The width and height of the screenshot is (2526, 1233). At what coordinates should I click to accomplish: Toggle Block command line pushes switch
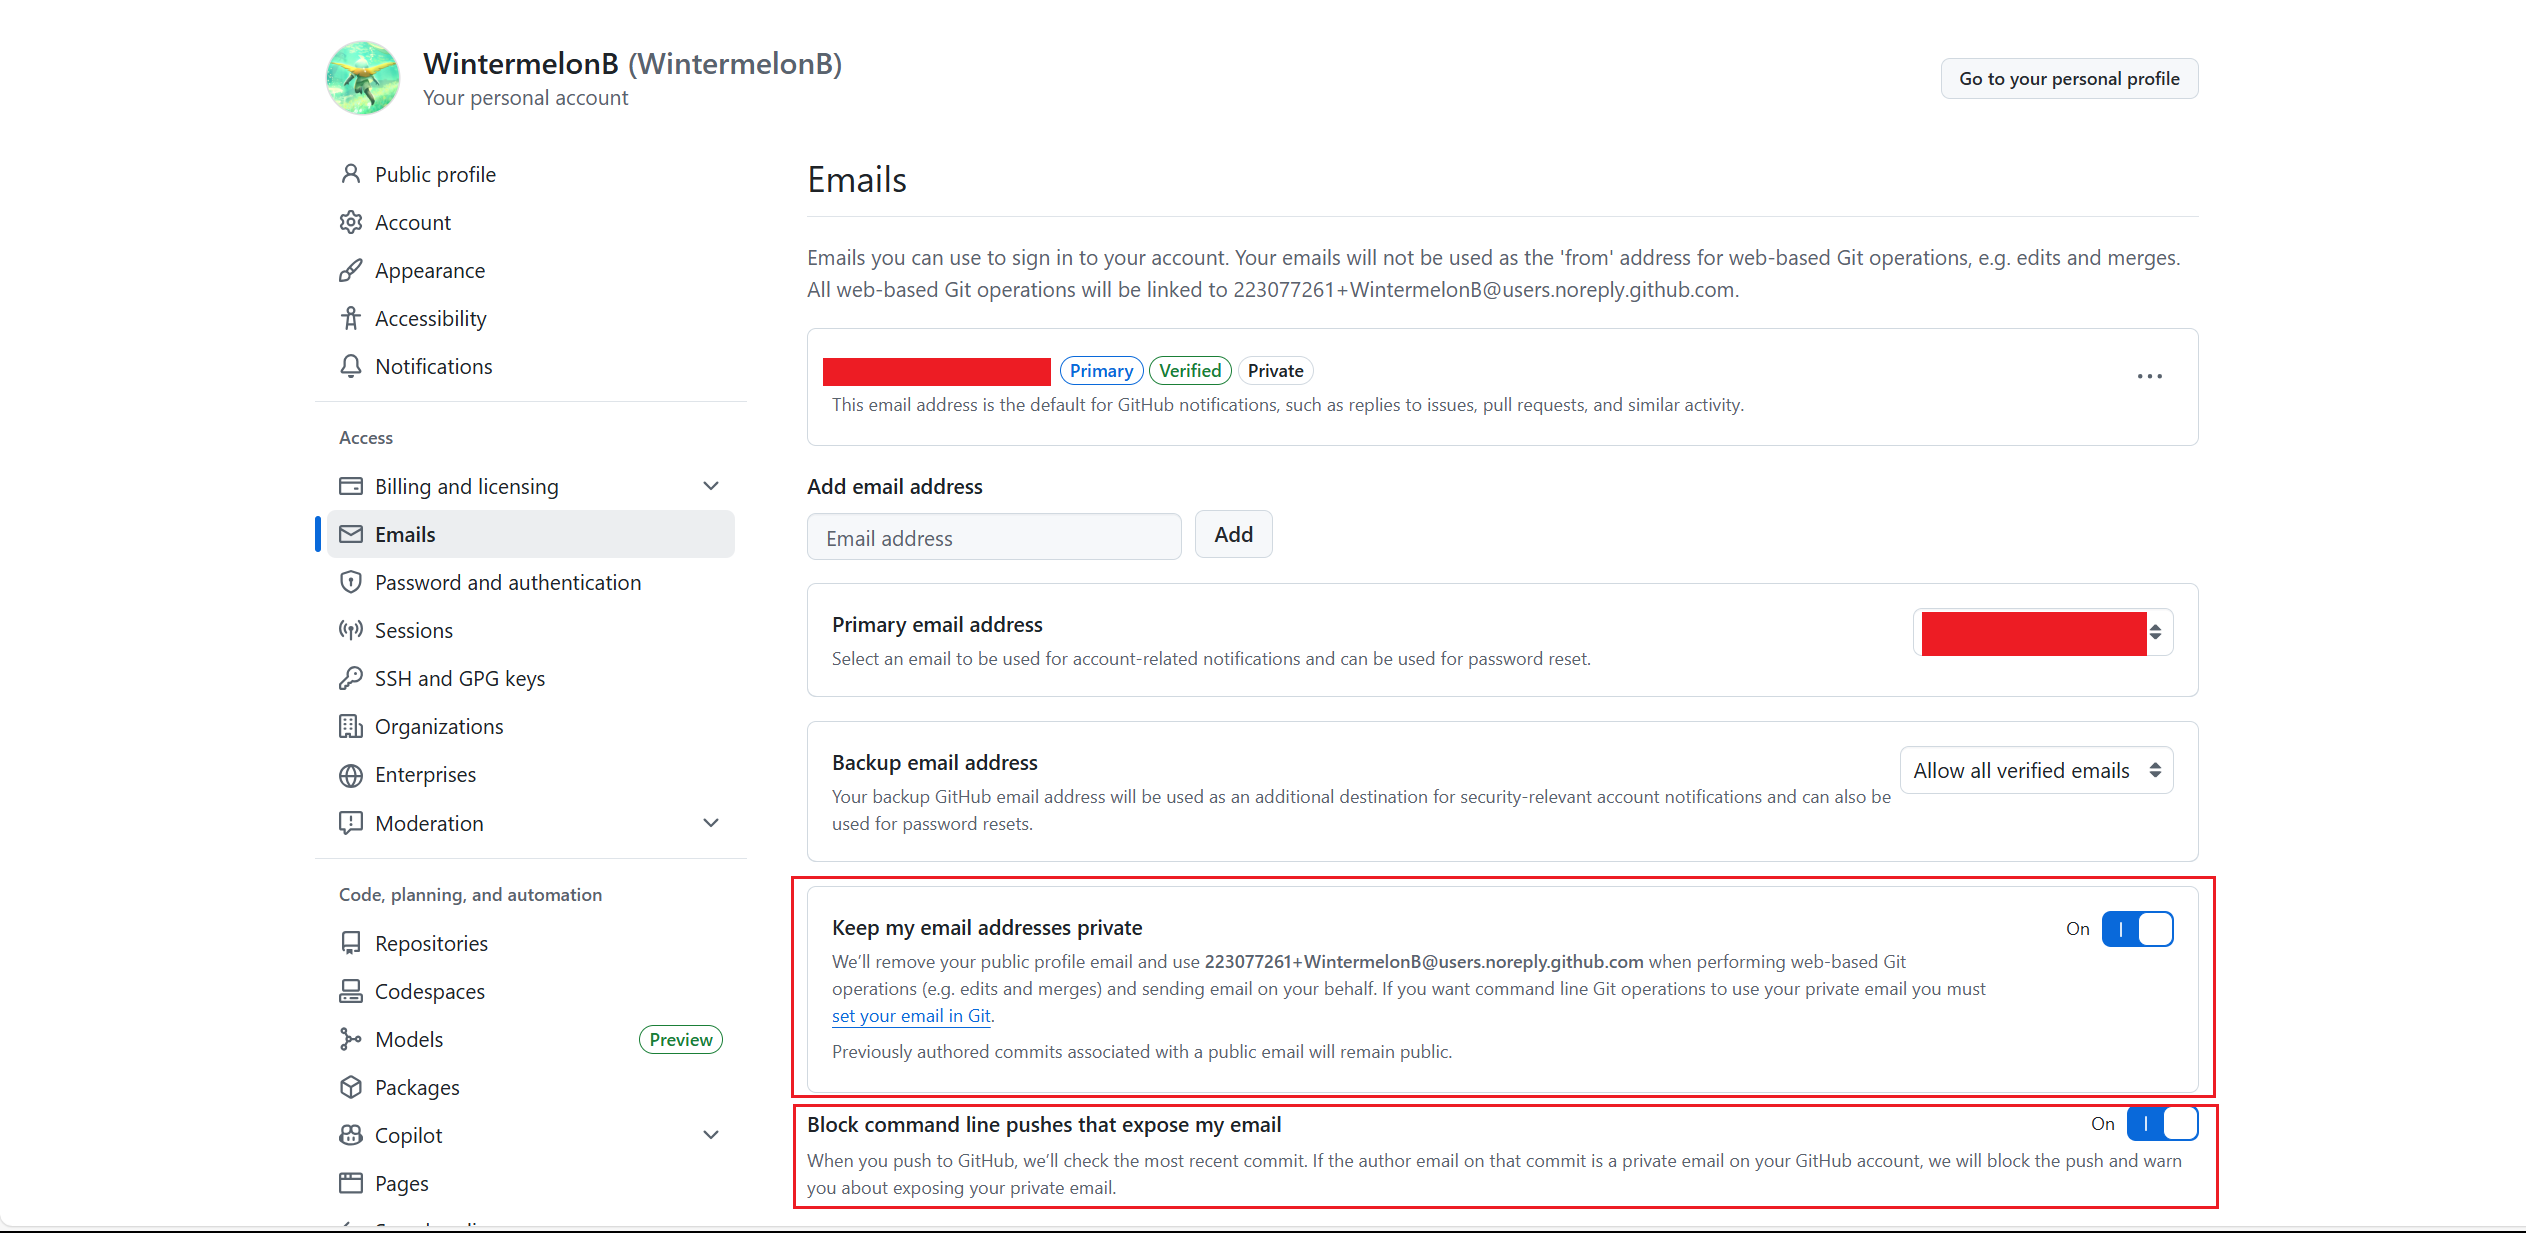pyautogui.click(x=2162, y=1124)
